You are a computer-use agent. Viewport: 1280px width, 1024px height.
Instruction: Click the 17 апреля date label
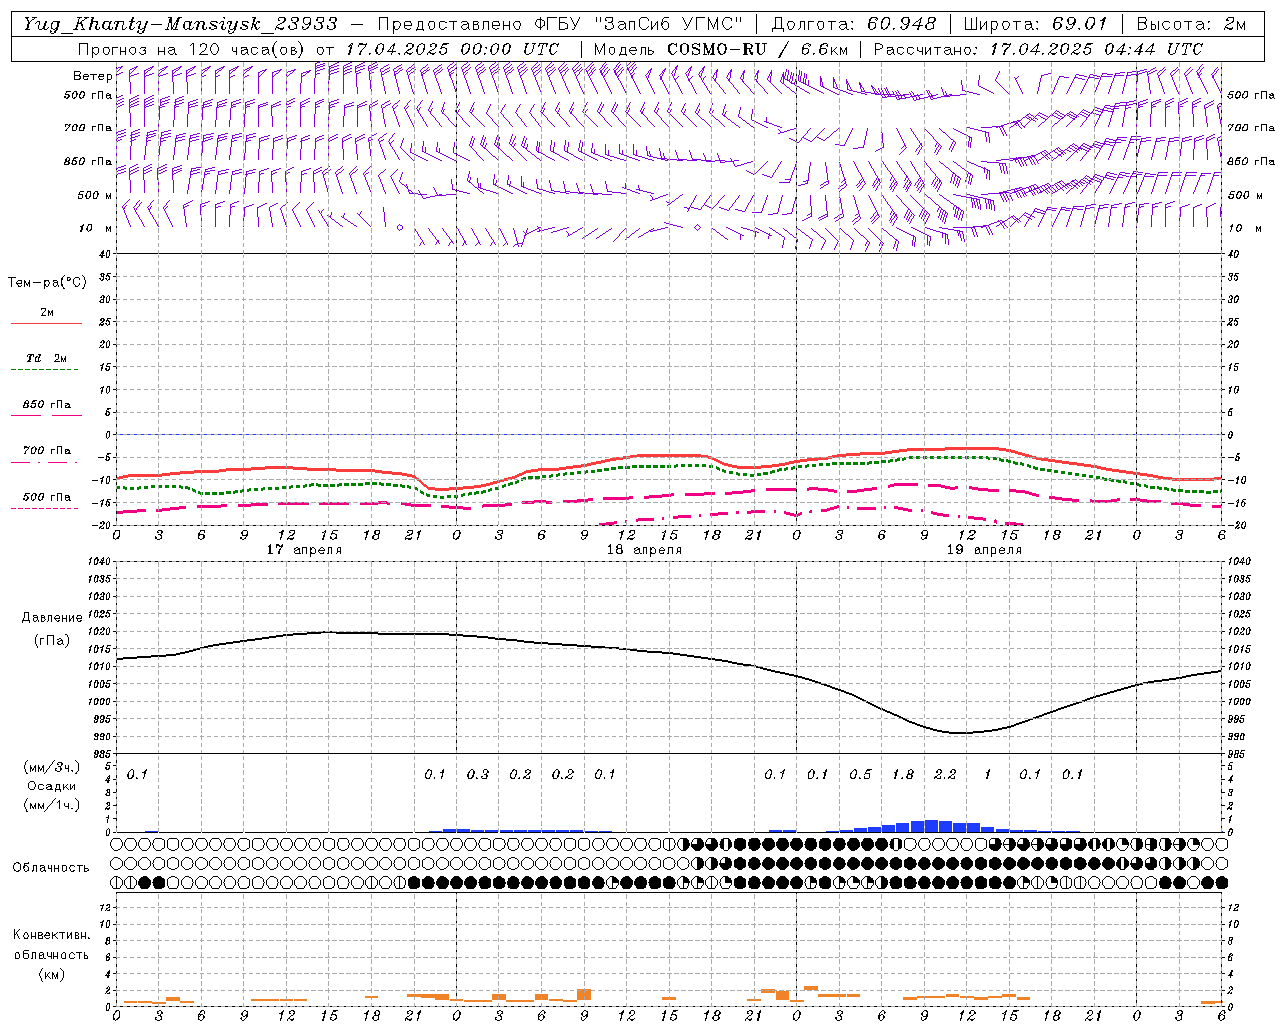tap(304, 550)
